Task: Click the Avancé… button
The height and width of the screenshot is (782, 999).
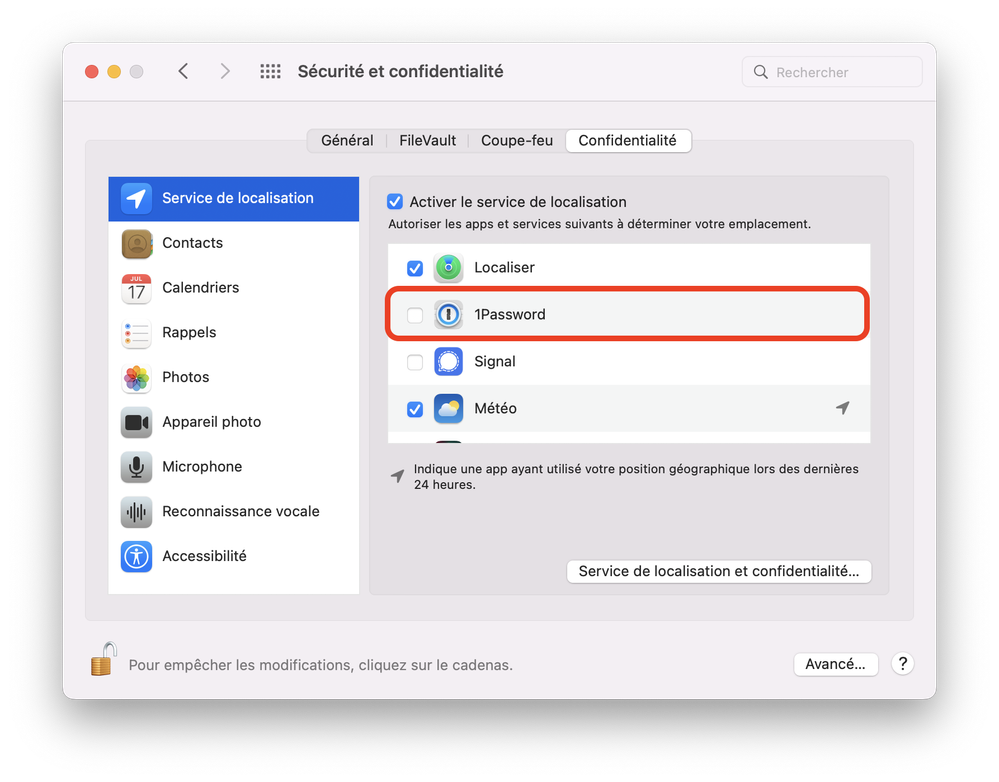Action: pos(835,664)
